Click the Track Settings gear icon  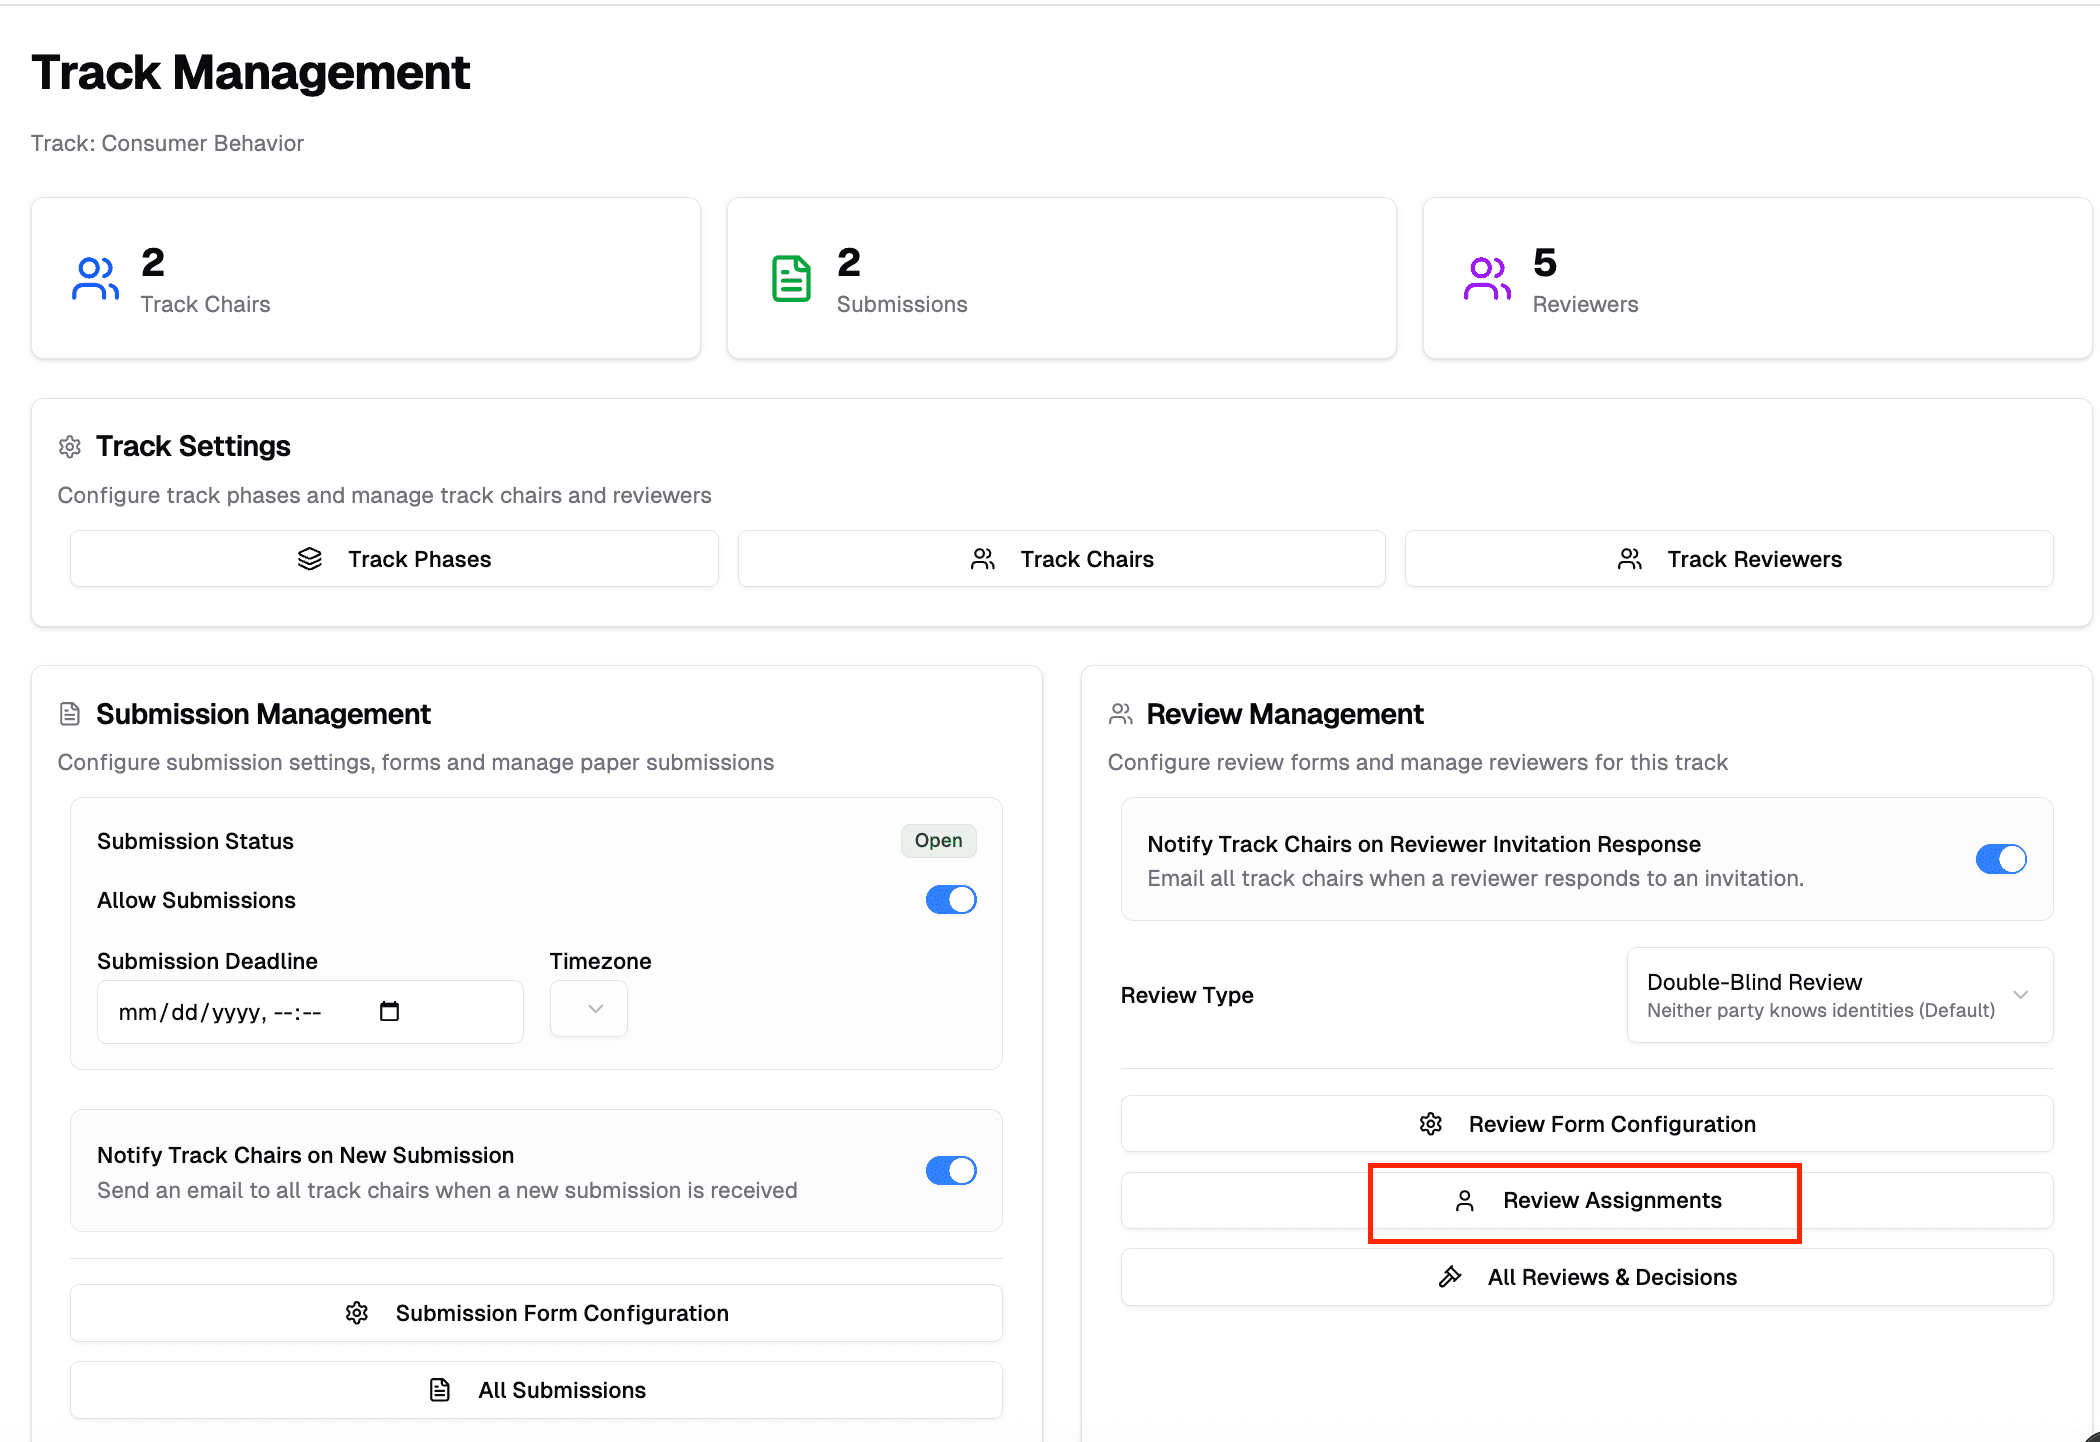(69, 447)
